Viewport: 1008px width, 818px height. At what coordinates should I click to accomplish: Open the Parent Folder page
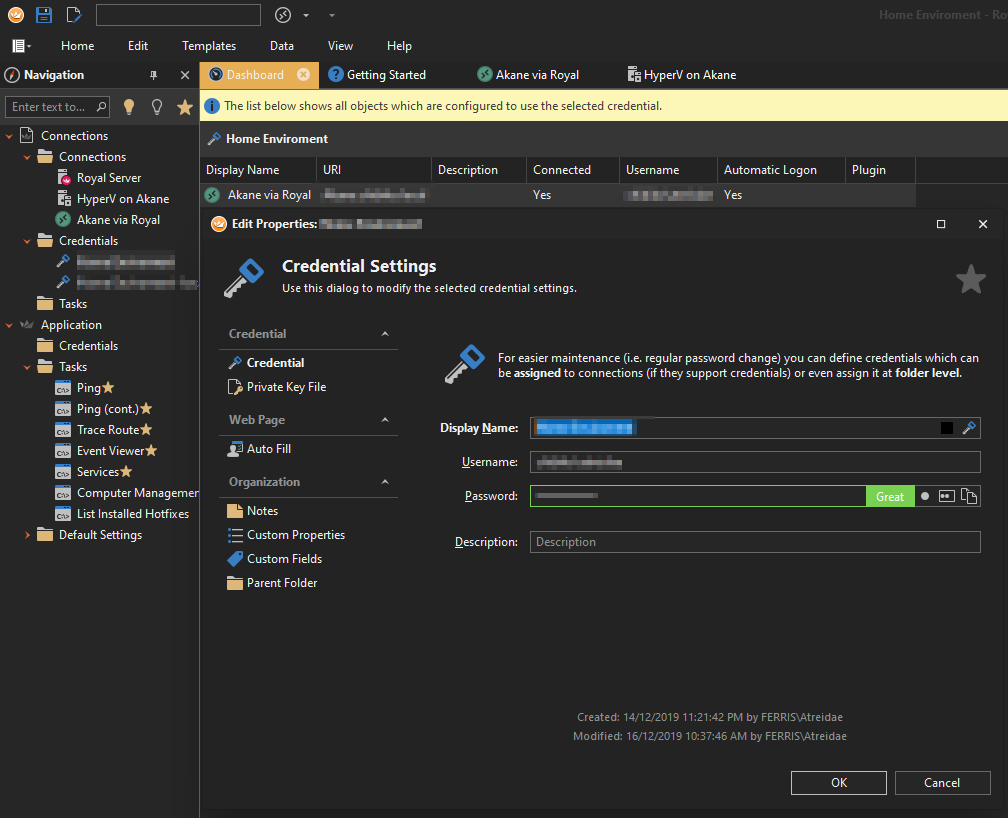click(x=282, y=583)
